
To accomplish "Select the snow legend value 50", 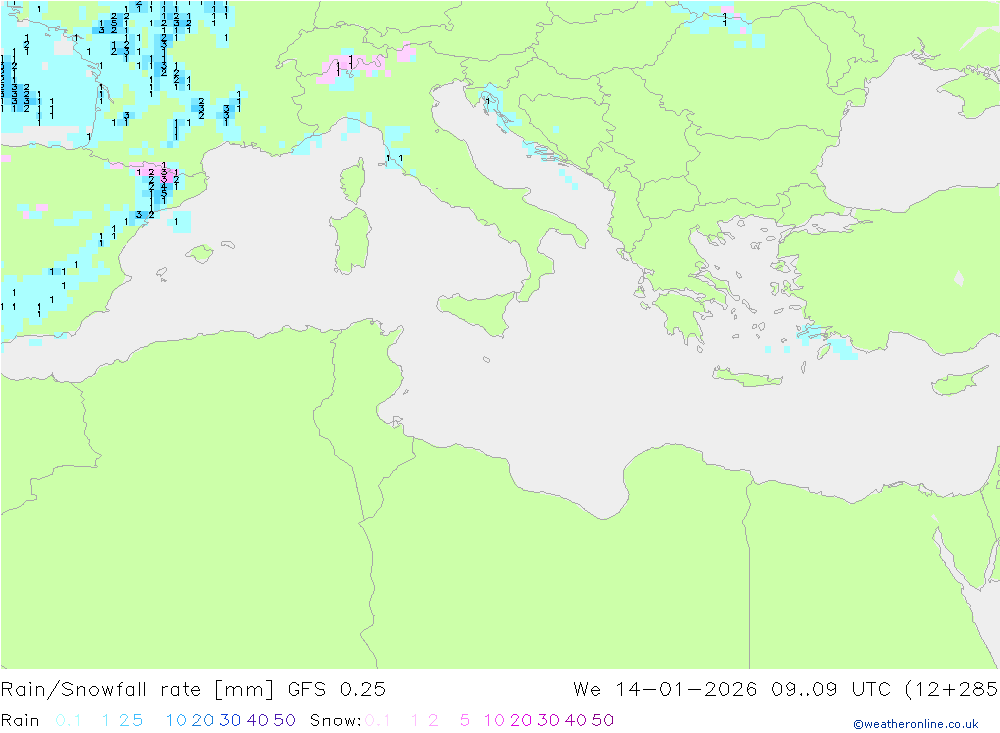I will point(603,720).
